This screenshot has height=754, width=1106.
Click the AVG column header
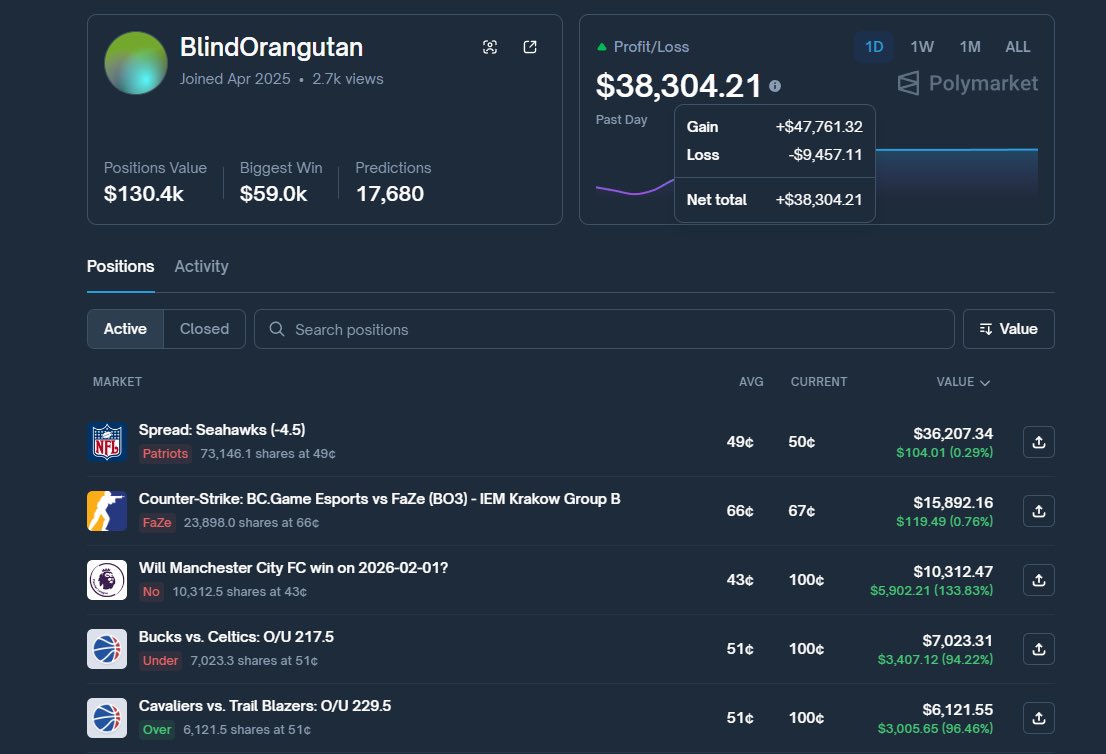(751, 382)
